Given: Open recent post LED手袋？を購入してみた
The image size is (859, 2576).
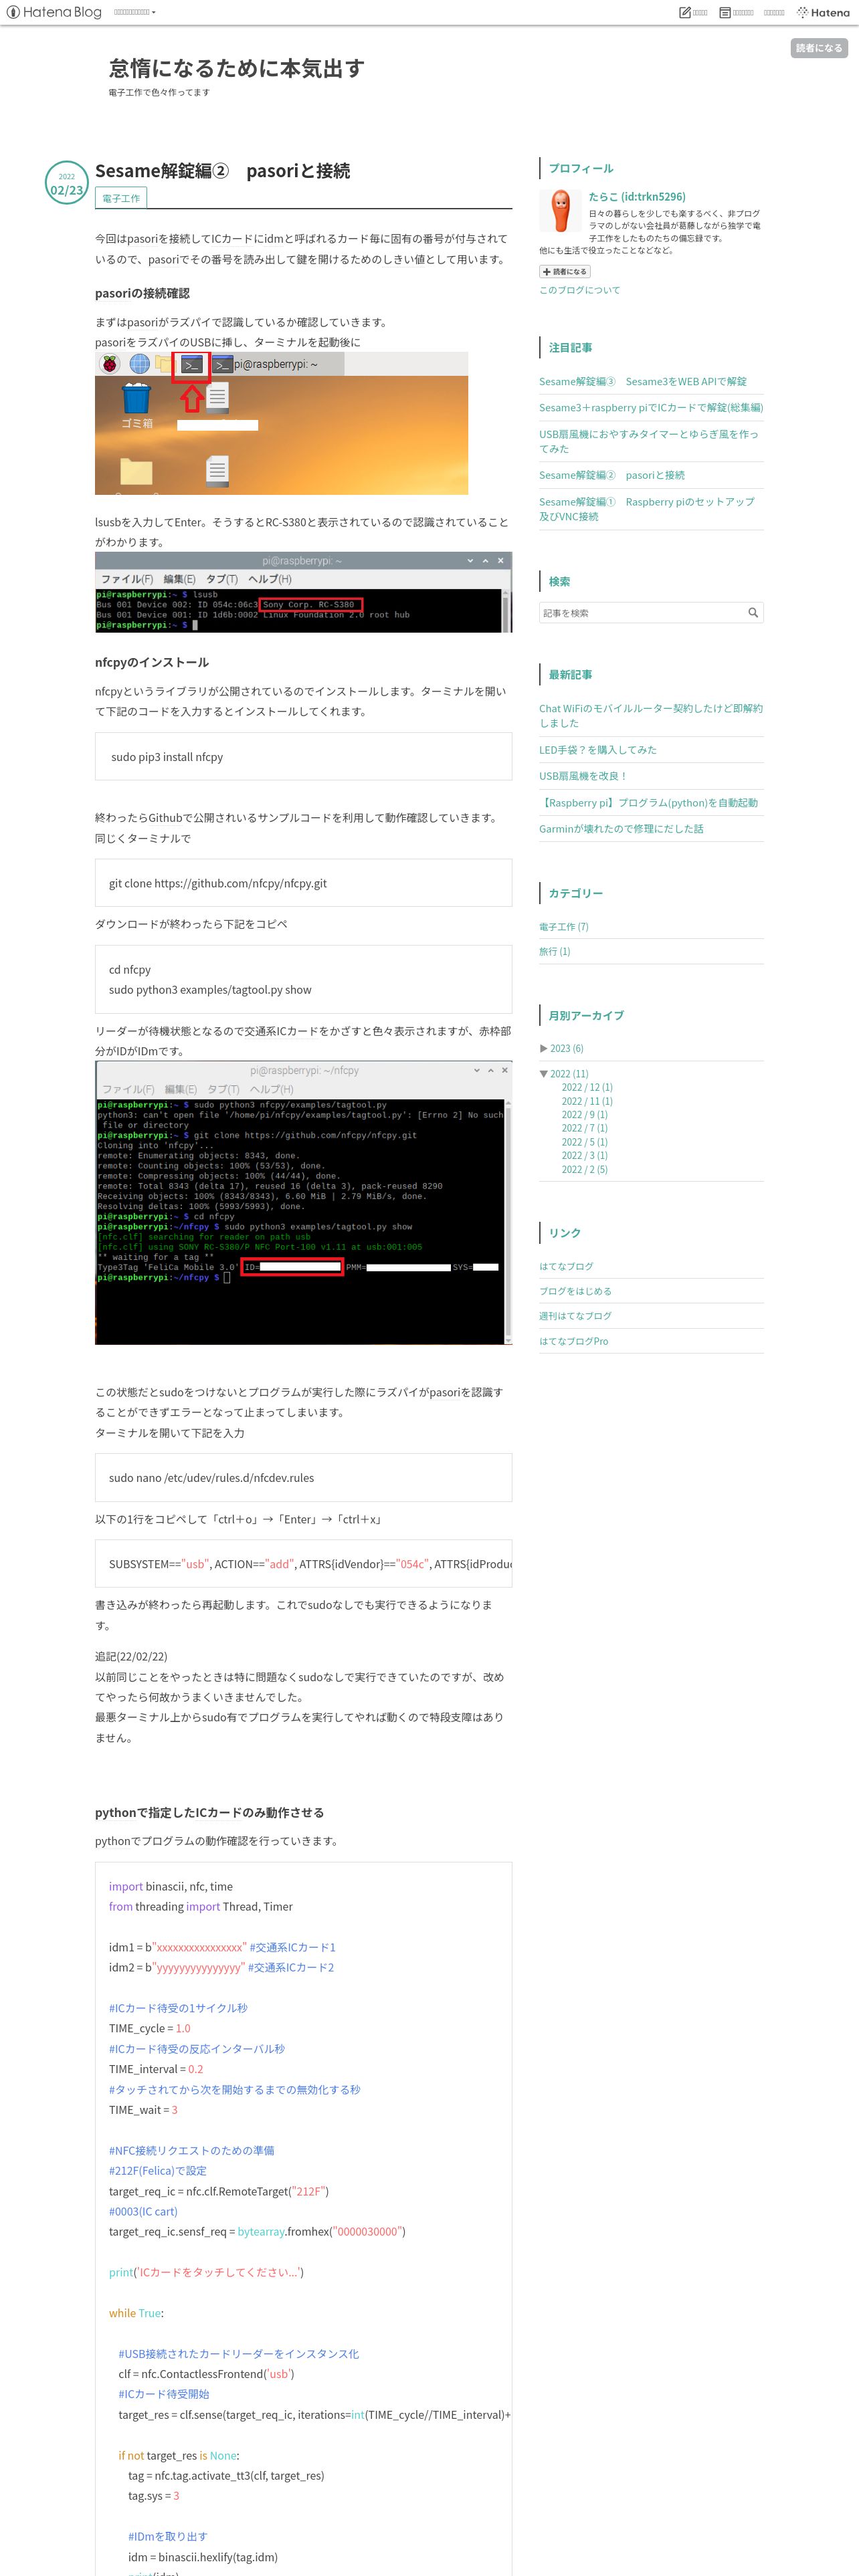Looking at the screenshot, I should coord(598,750).
